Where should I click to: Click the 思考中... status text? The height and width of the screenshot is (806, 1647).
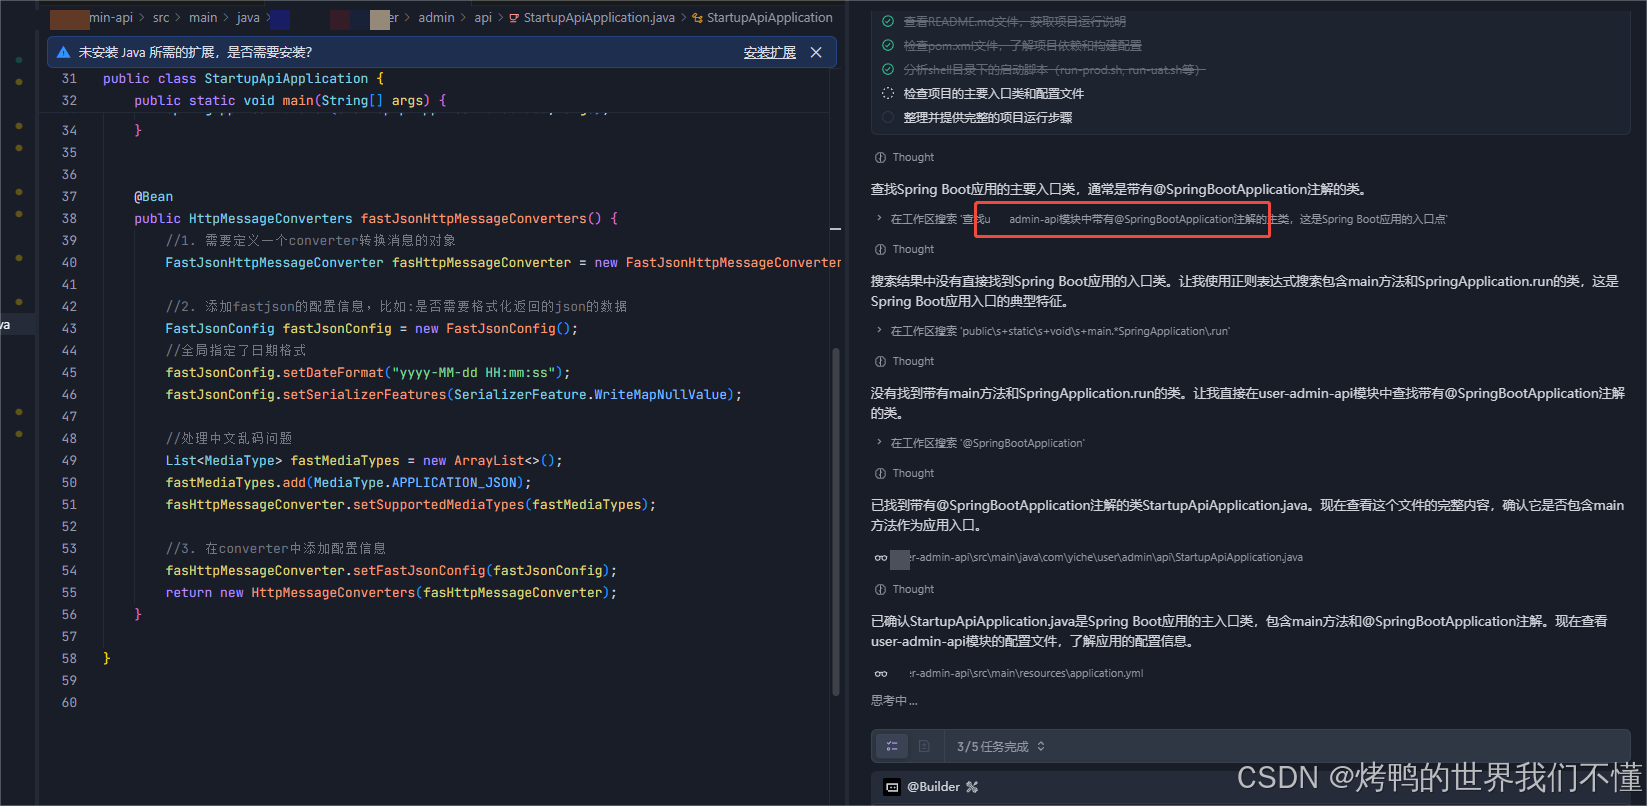tap(894, 701)
